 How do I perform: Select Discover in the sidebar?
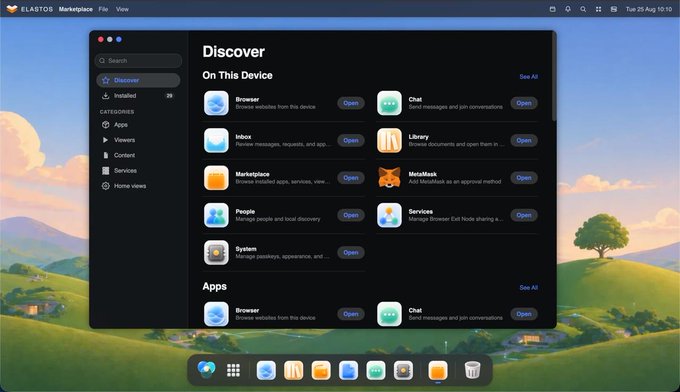138,80
